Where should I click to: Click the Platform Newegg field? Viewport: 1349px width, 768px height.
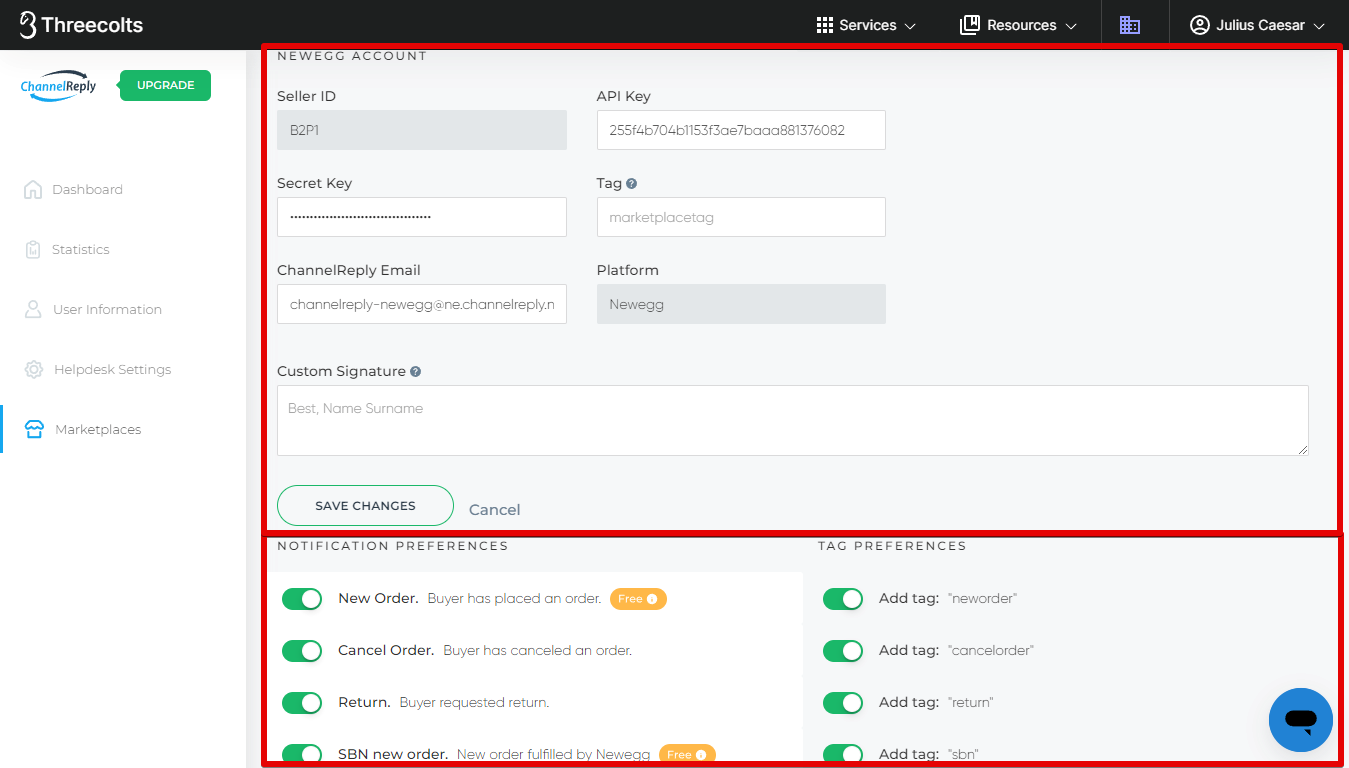click(741, 304)
